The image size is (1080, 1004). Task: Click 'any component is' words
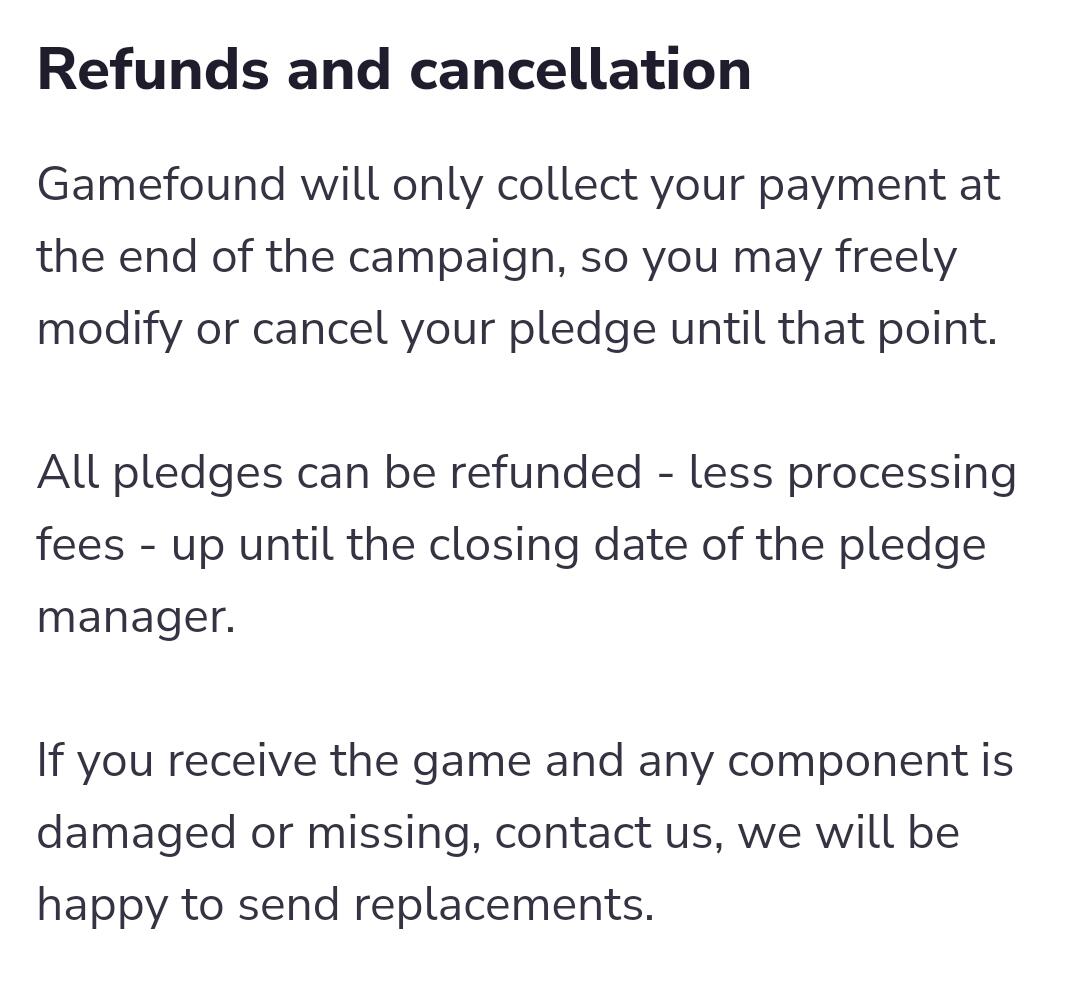coord(825,762)
